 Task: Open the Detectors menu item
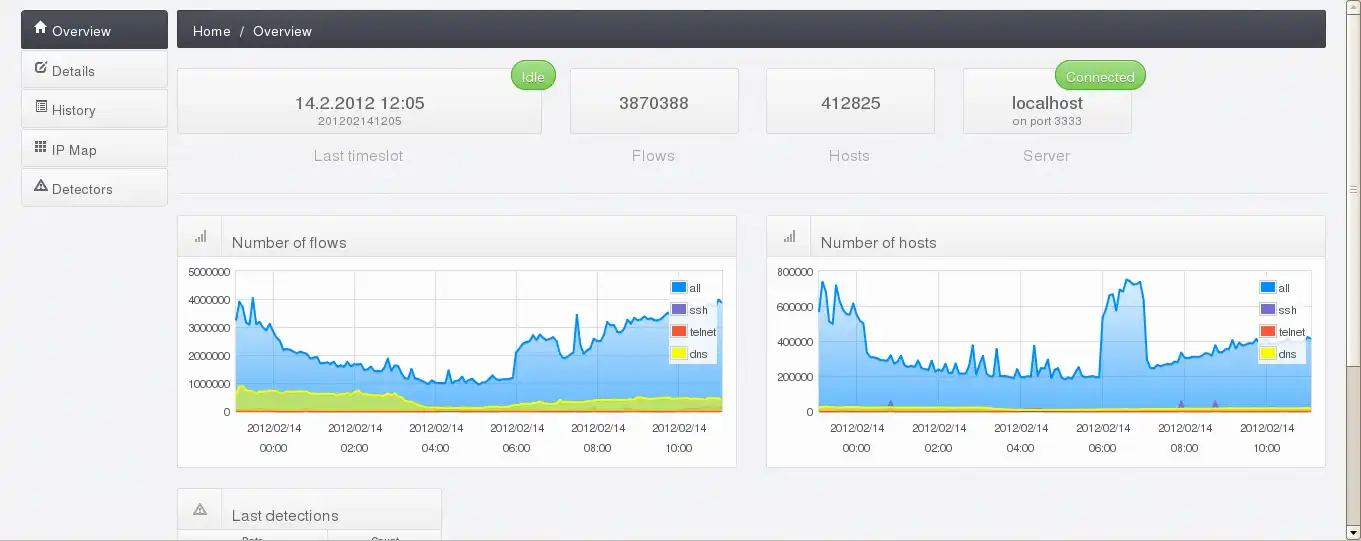pos(94,188)
